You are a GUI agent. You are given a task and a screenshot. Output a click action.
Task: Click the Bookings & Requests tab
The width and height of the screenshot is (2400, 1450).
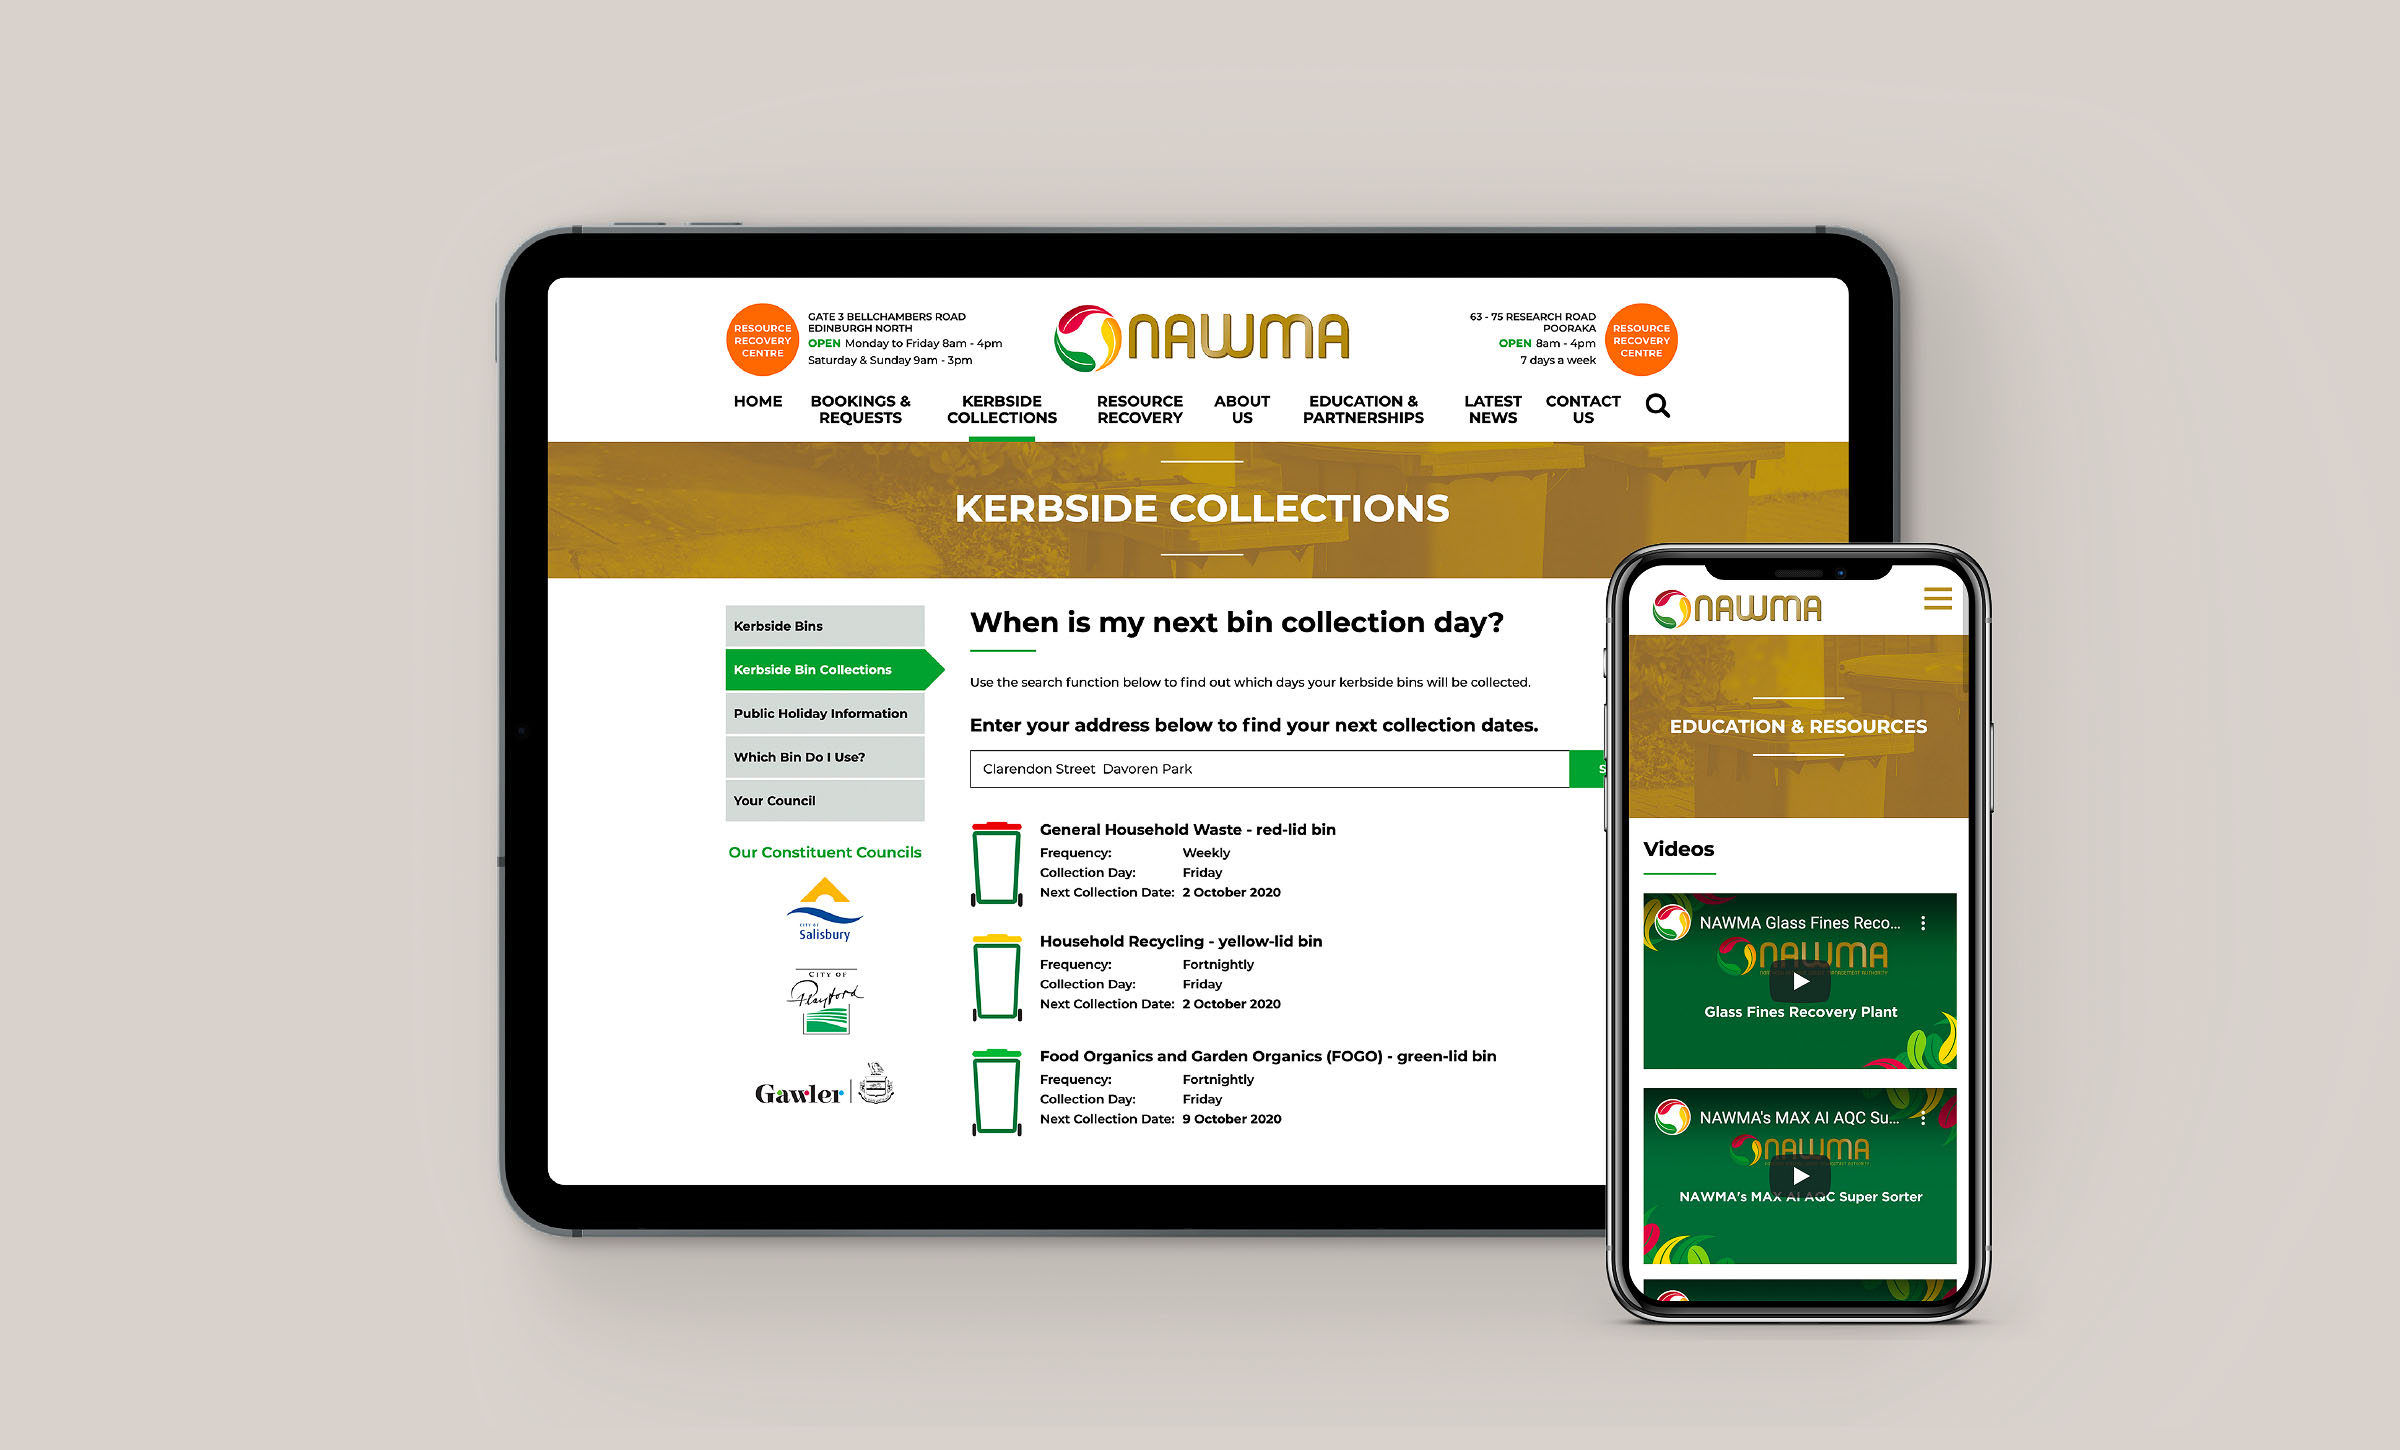pos(862,410)
